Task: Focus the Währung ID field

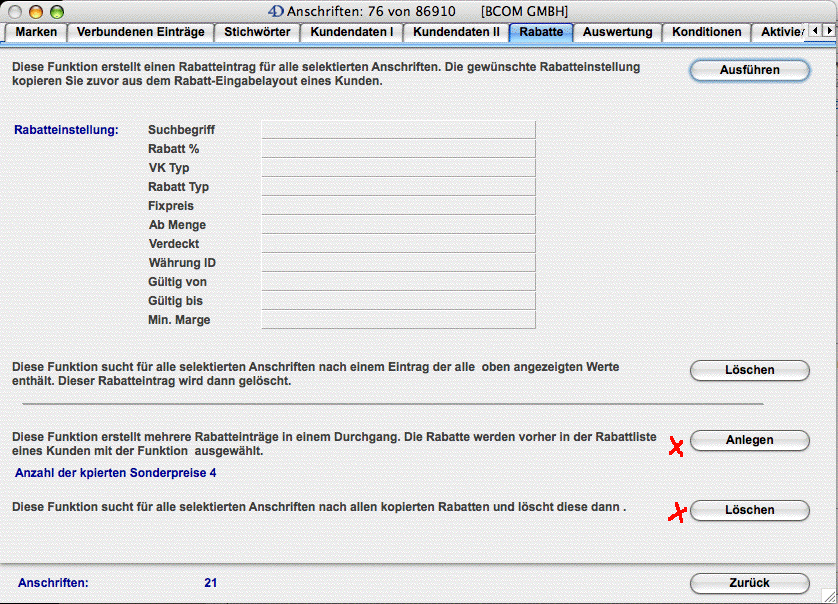Action: [398, 263]
